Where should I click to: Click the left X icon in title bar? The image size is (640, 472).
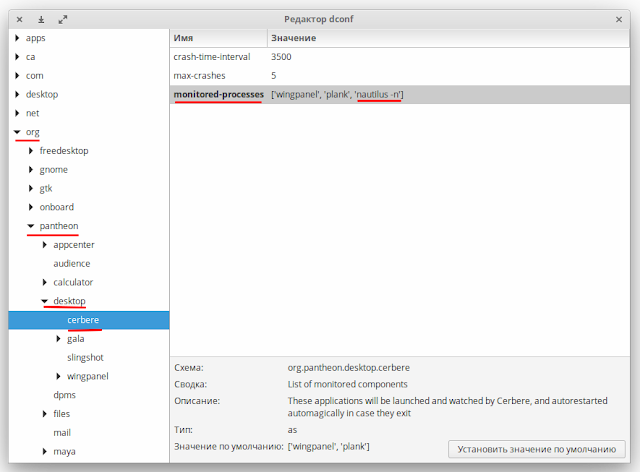[19, 19]
